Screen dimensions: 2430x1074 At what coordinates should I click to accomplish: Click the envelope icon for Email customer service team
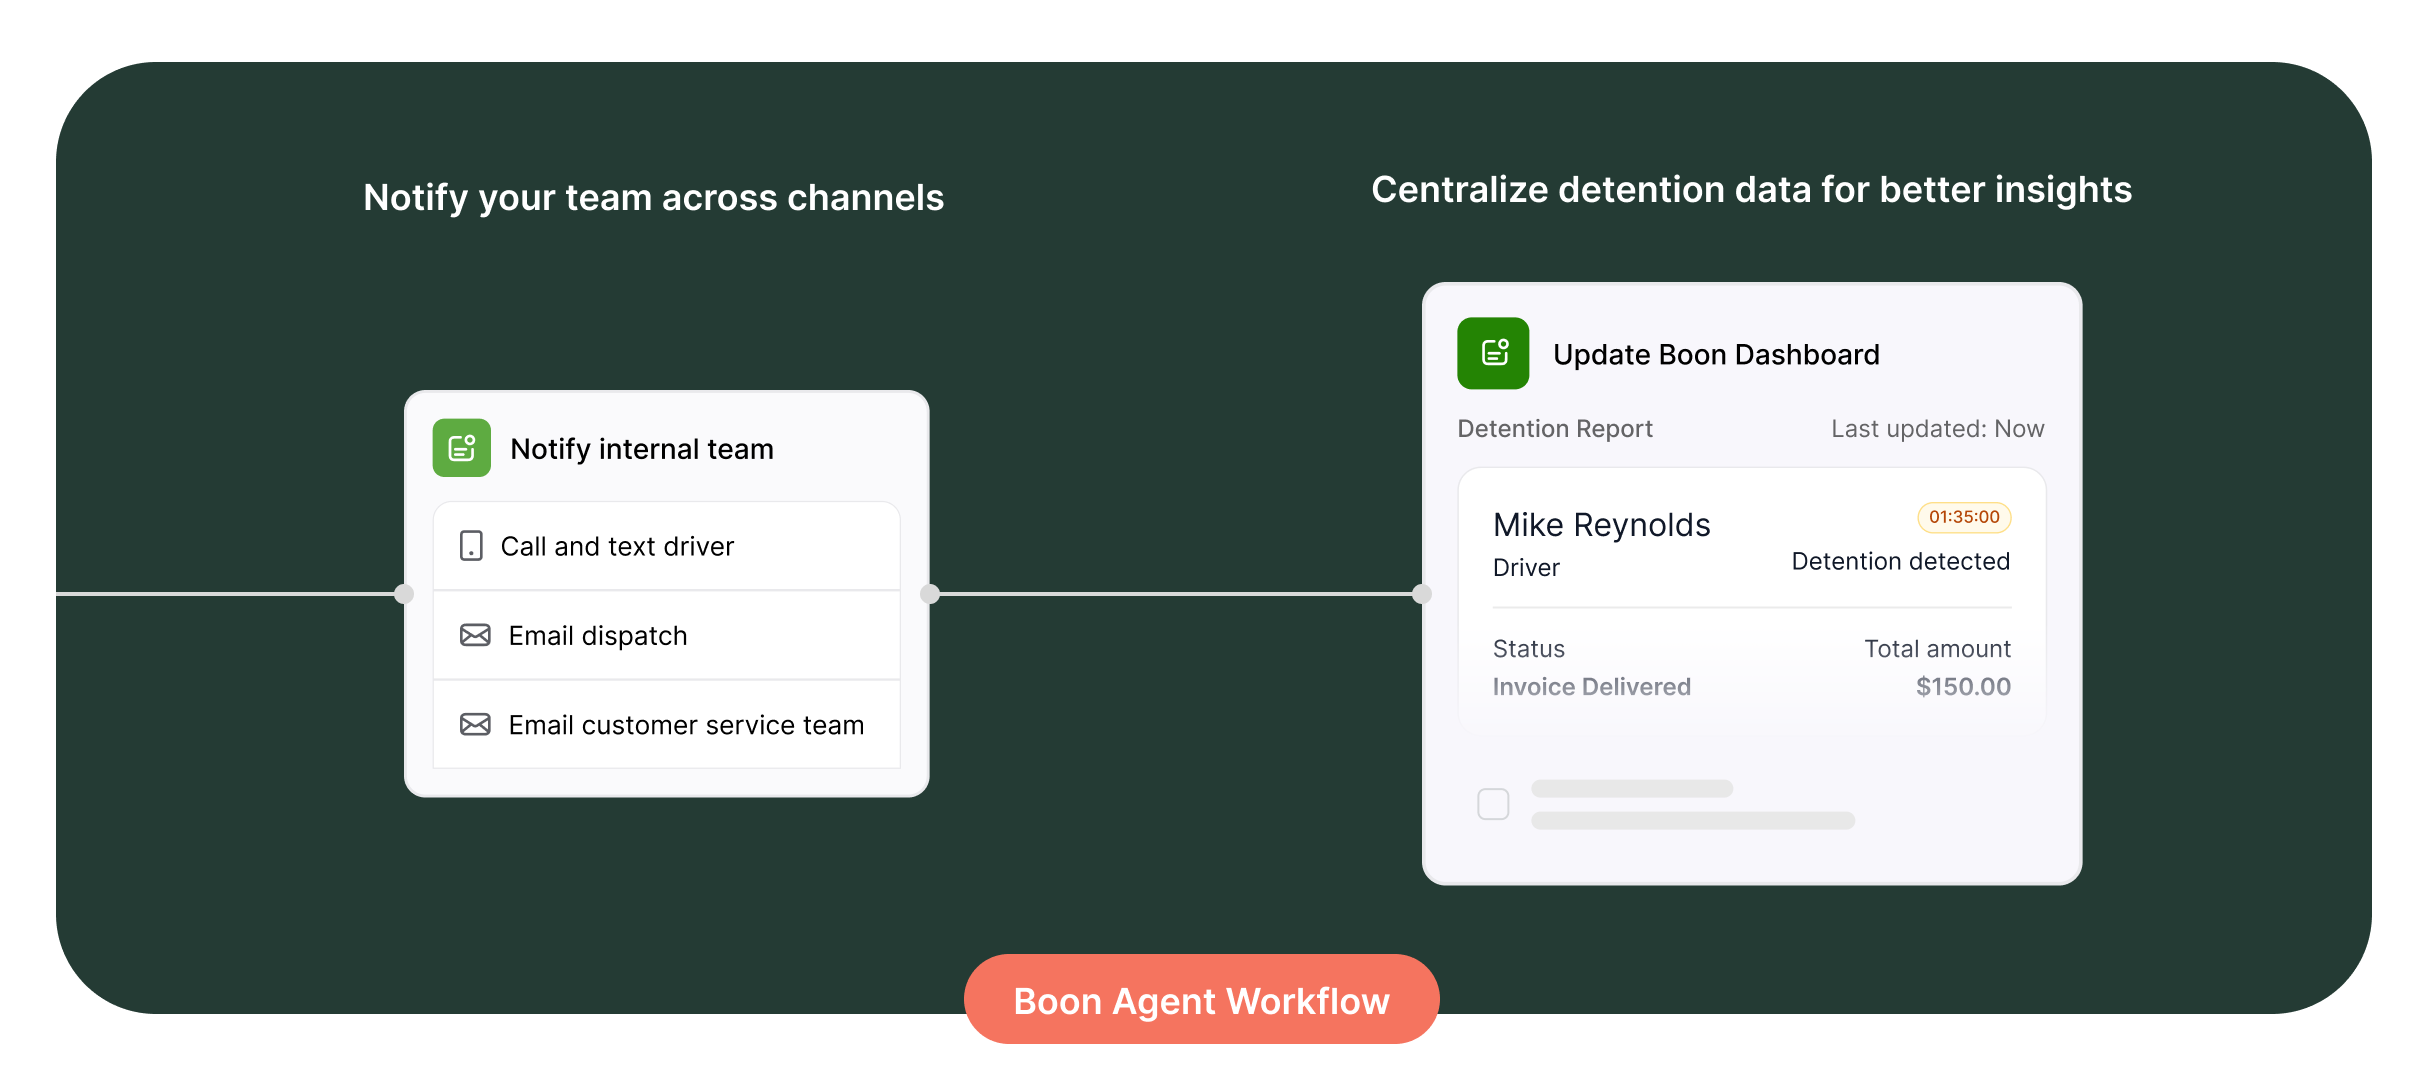(475, 724)
